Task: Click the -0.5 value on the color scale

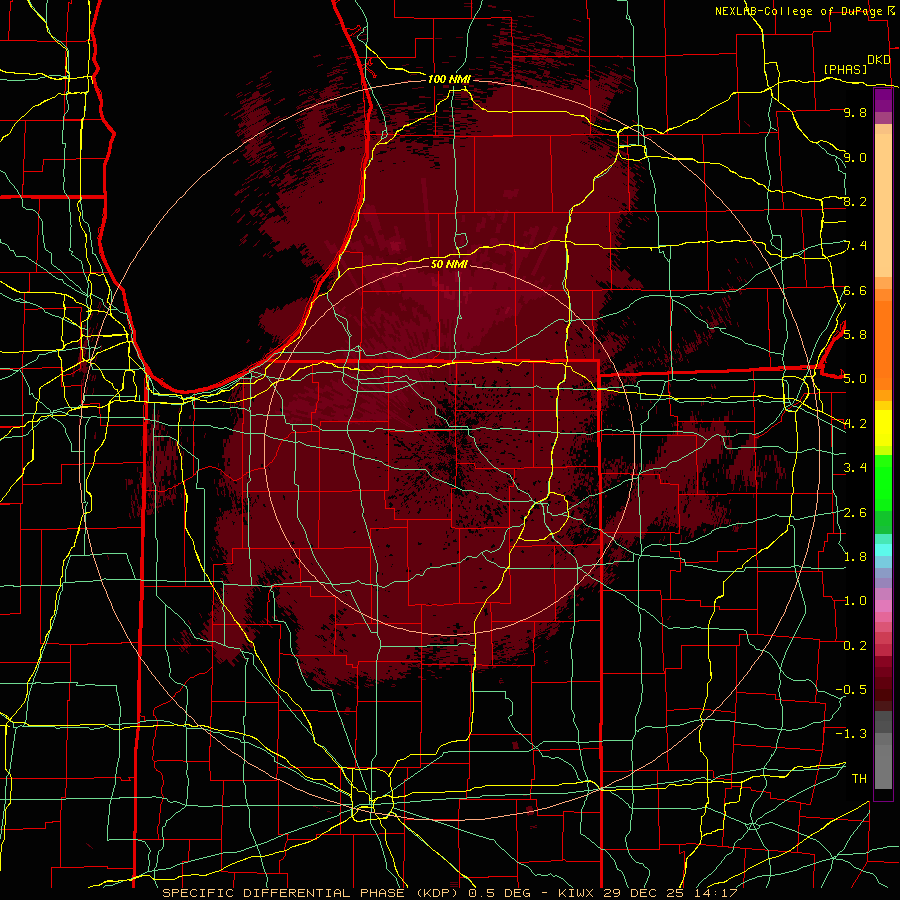Action: (851, 689)
